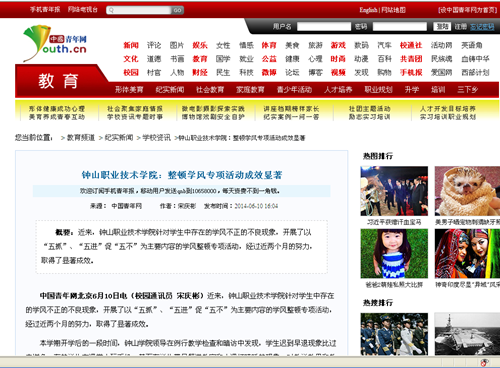Viewport: 500px width, 368px height.
Task: Click the red status bar icon at bottom right
Action: tap(484, 362)
